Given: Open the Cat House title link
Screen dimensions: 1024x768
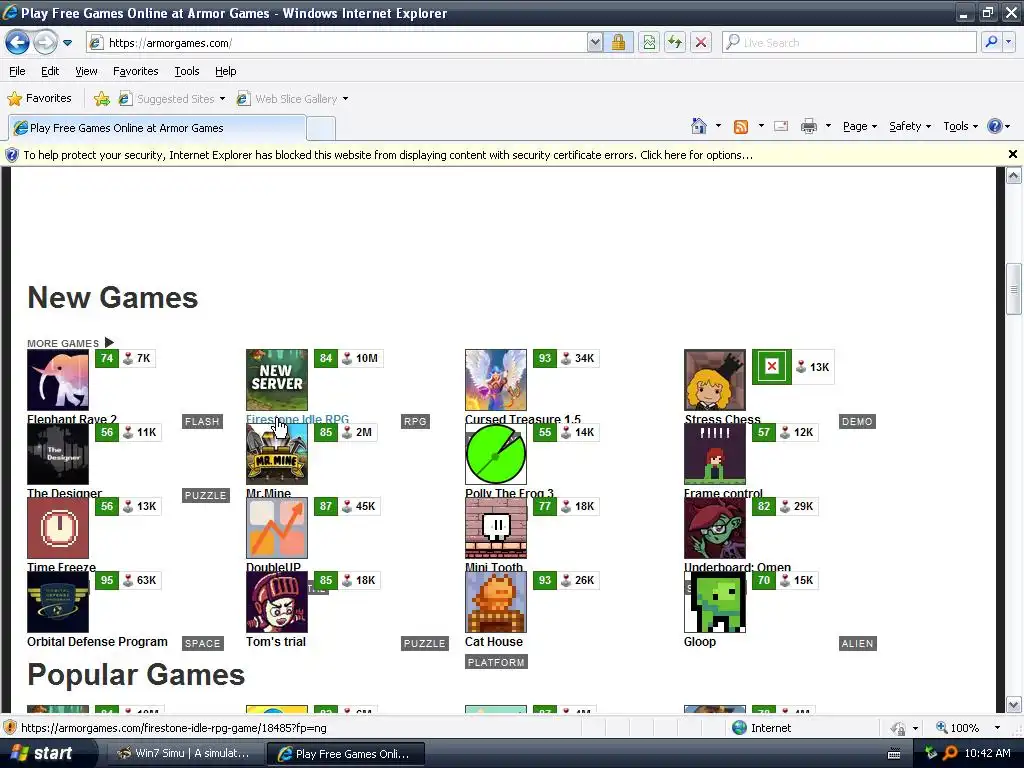Looking at the screenshot, I should coord(494,642).
